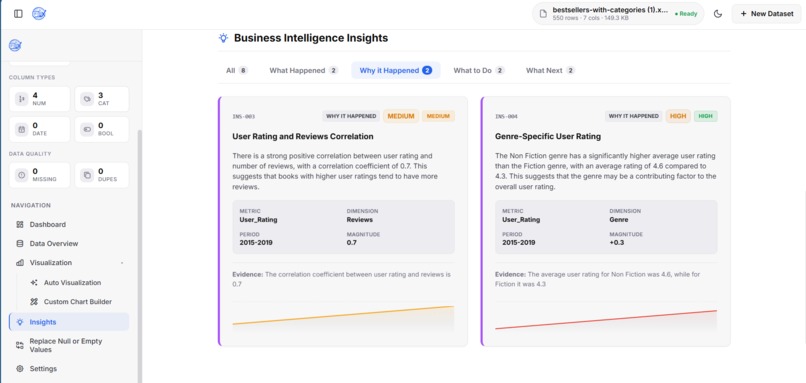Click the Ready status indicator

pyautogui.click(x=686, y=14)
